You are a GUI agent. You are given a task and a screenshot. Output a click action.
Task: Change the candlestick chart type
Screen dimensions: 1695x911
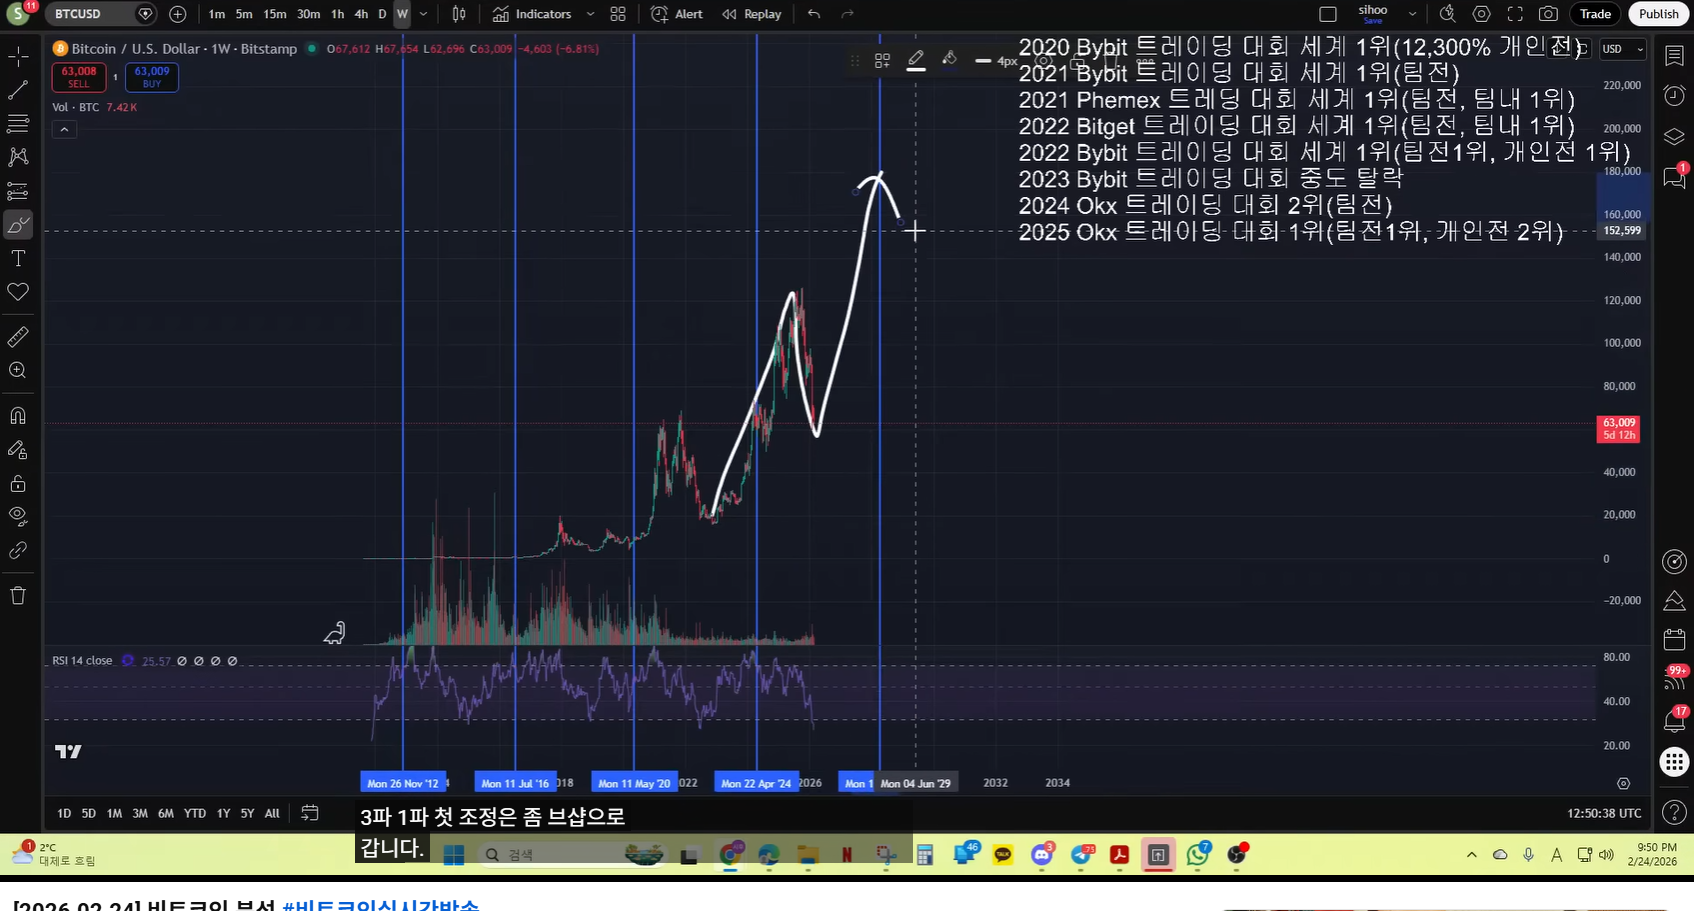coord(459,14)
